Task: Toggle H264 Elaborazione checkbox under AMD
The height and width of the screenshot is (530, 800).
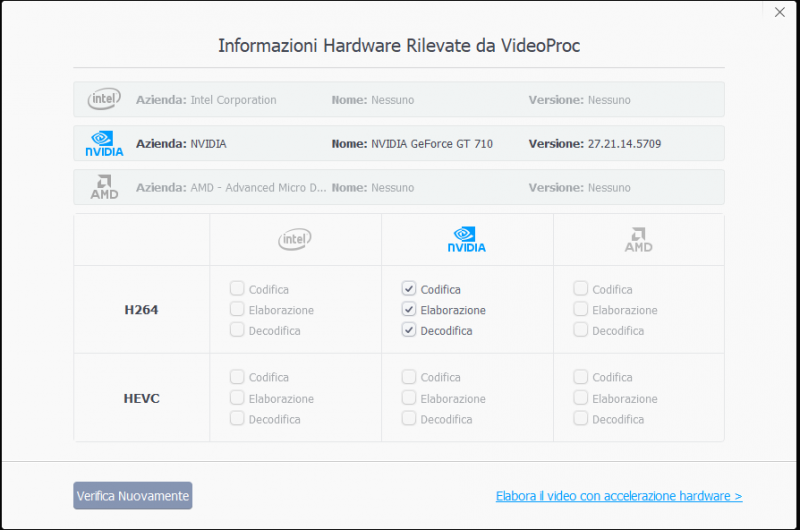Action: 581,309
